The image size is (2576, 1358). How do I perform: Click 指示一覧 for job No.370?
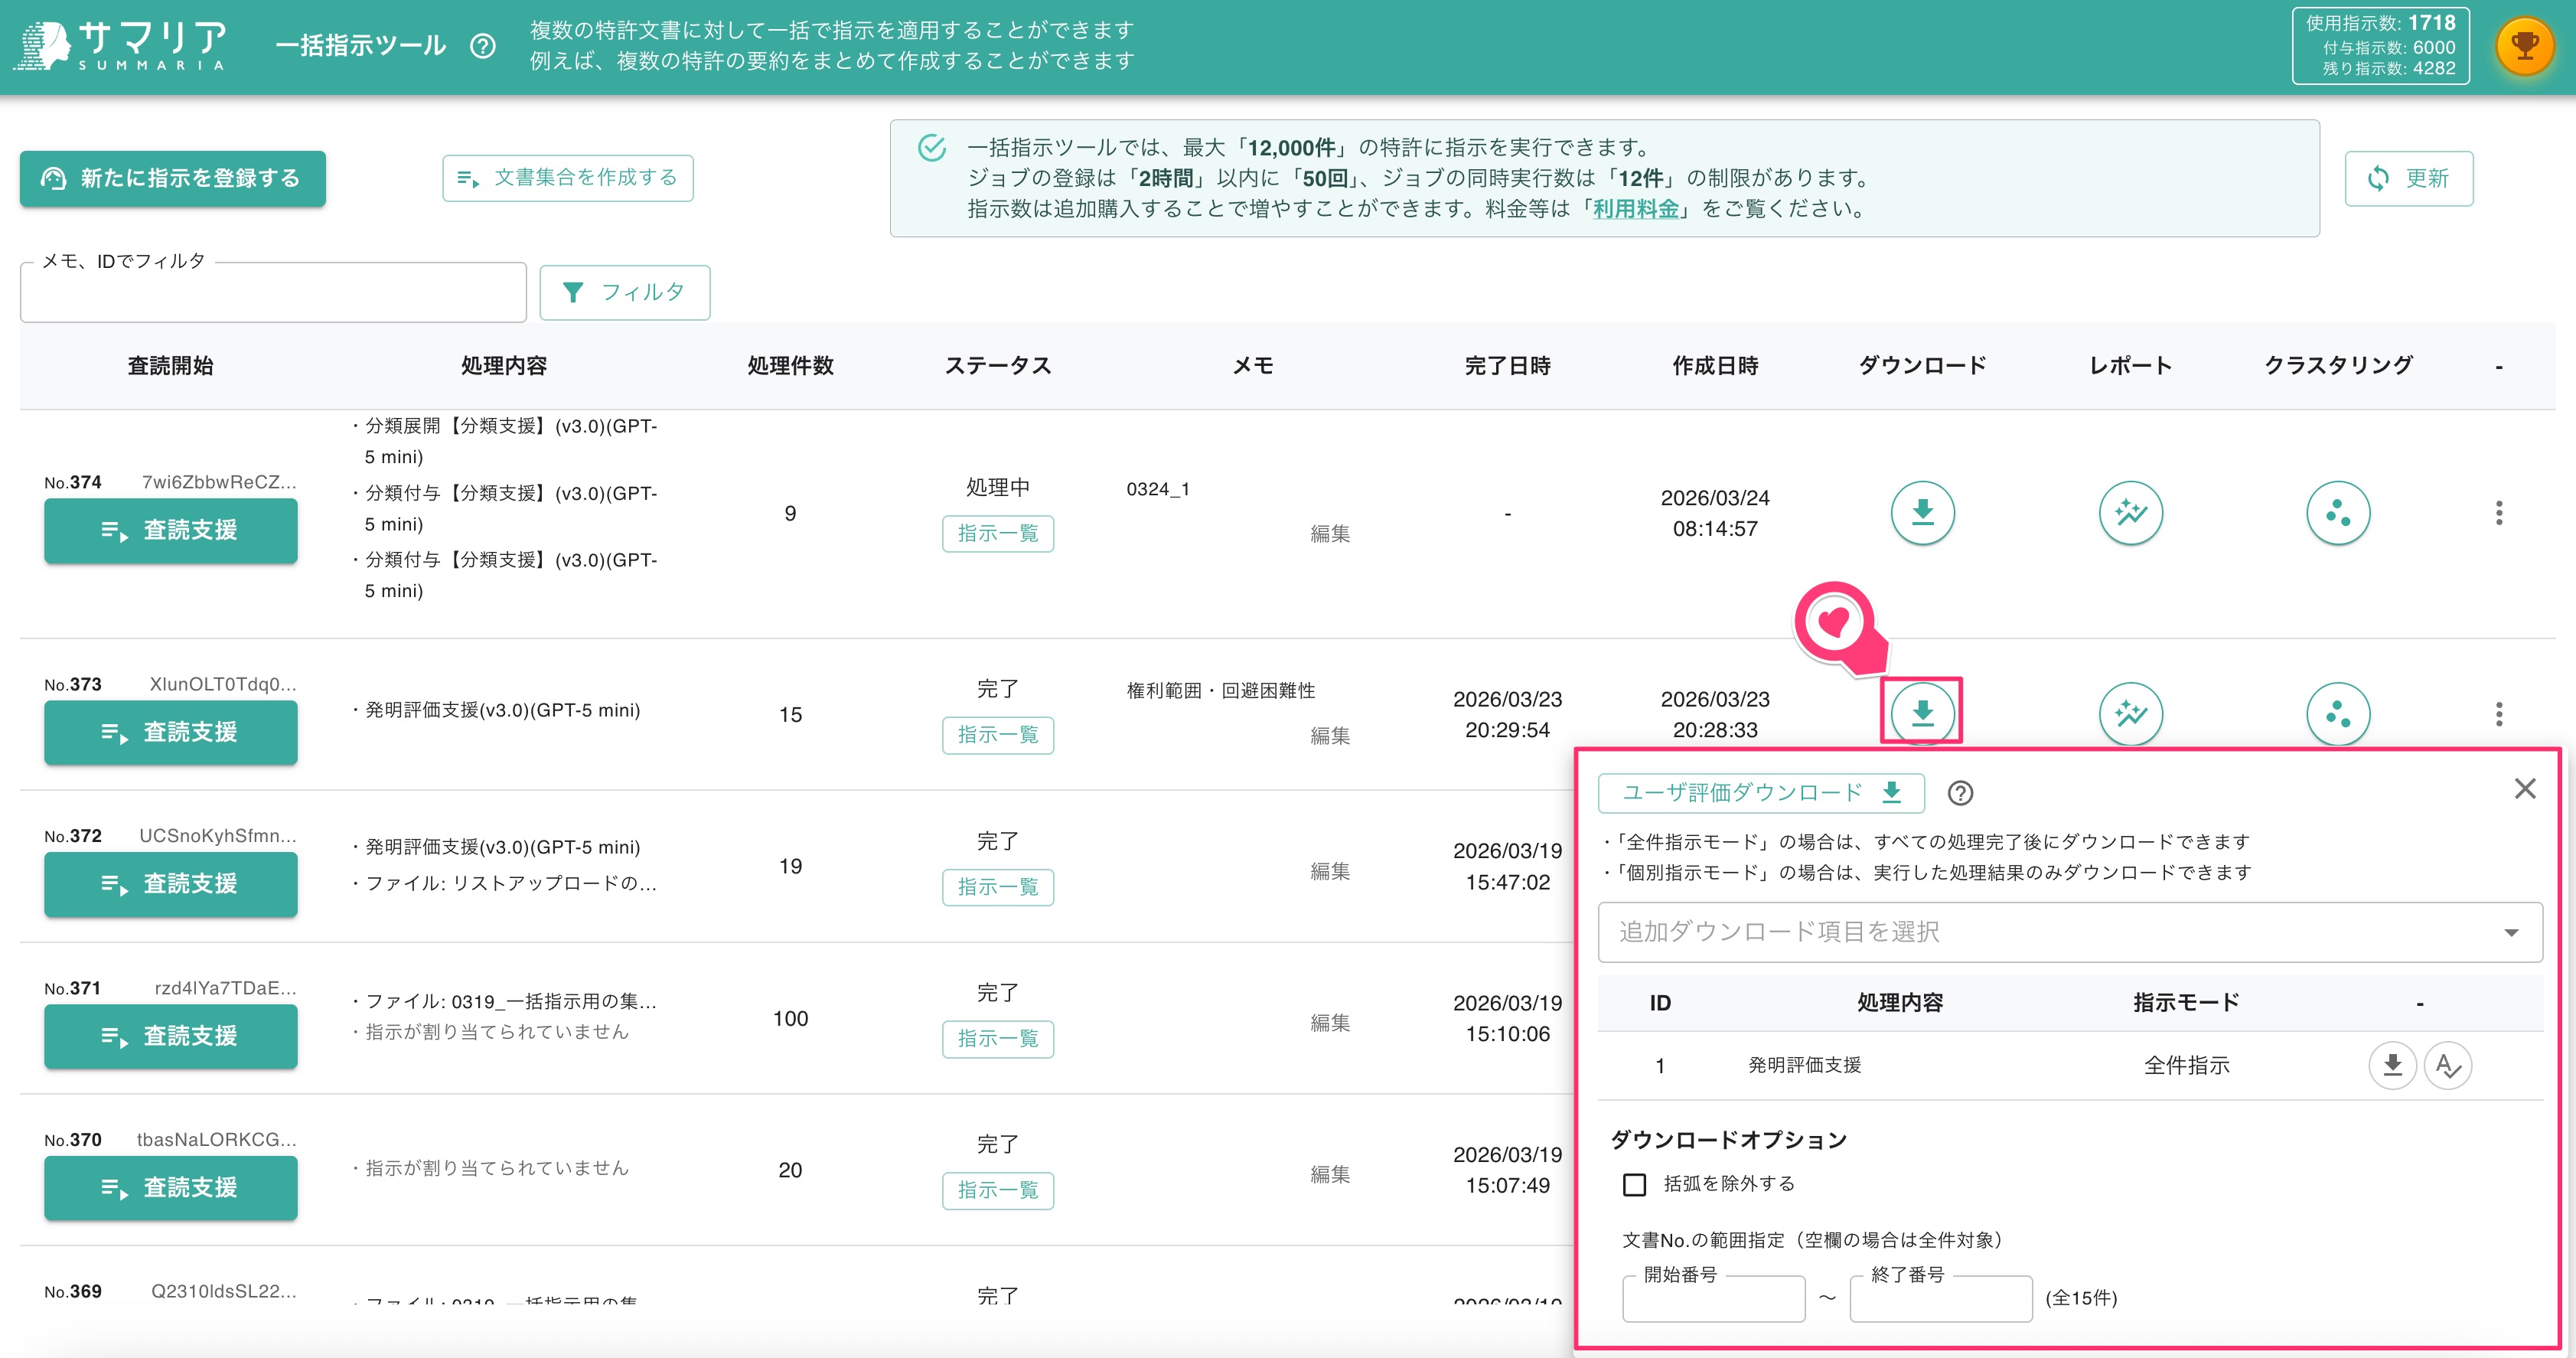point(997,1190)
